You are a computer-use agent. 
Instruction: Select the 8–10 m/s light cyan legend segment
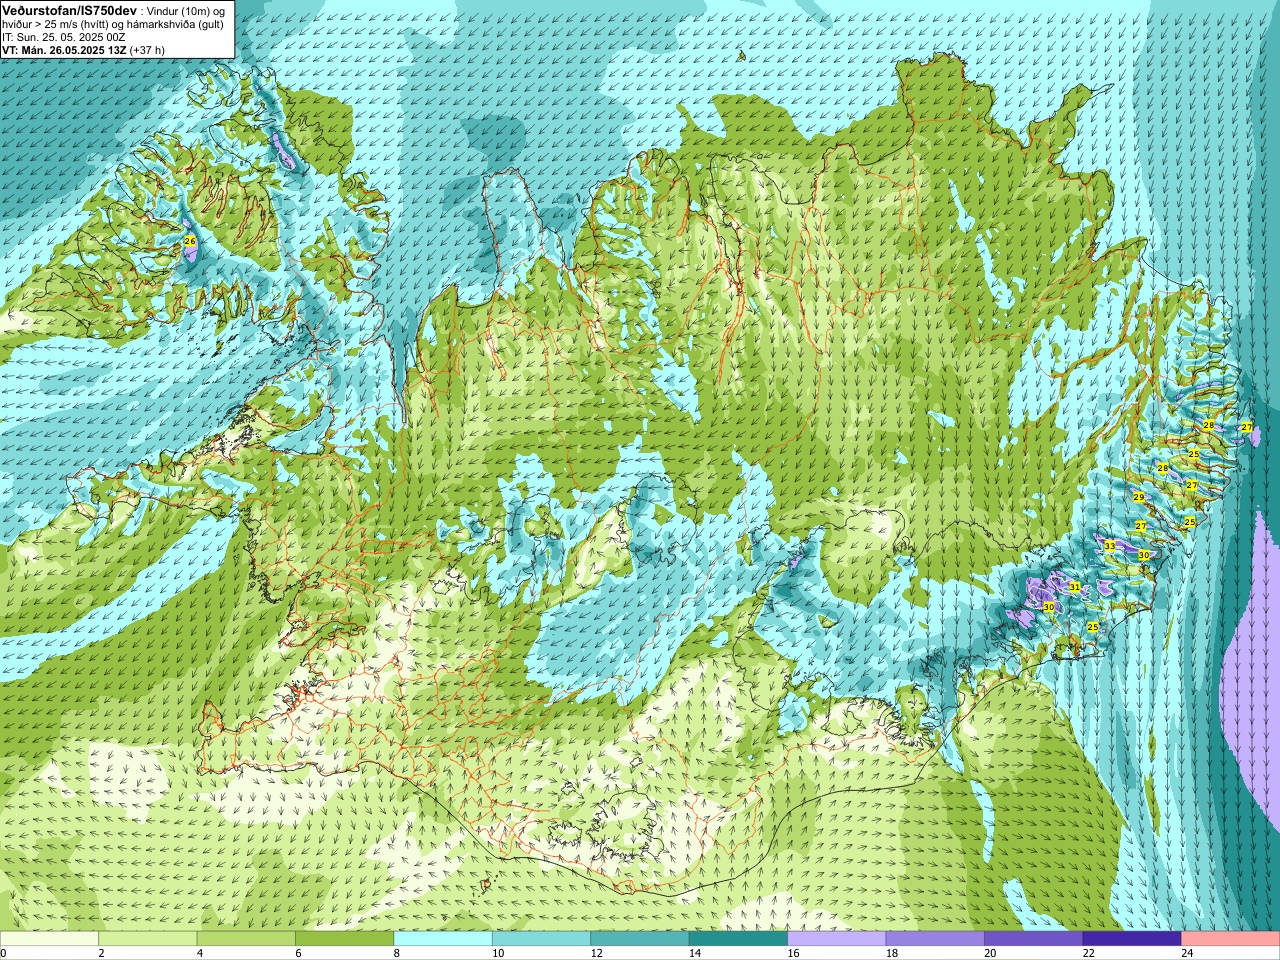coord(443,939)
